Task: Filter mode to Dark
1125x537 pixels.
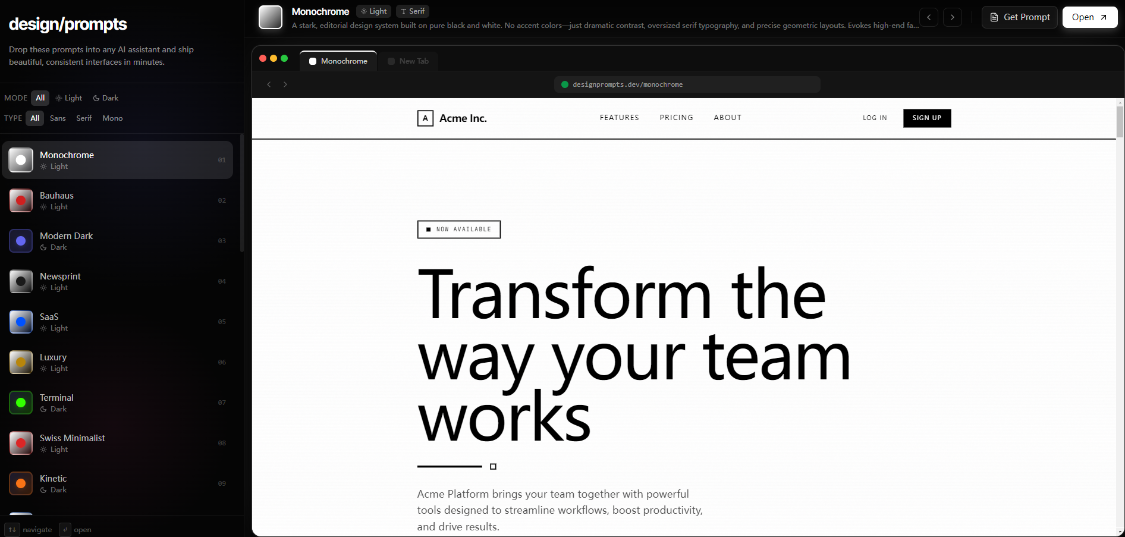Action: point(105,98)
